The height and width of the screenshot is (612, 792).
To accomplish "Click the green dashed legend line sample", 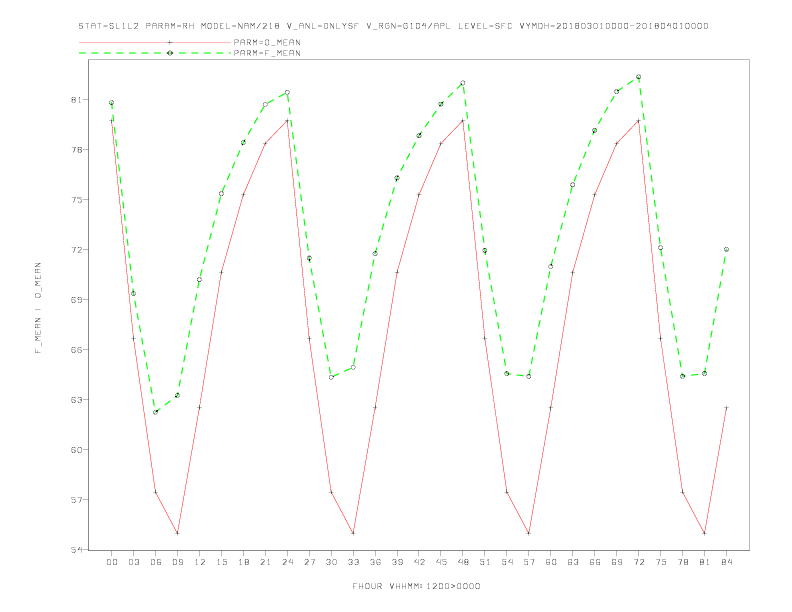I will 155,53.
